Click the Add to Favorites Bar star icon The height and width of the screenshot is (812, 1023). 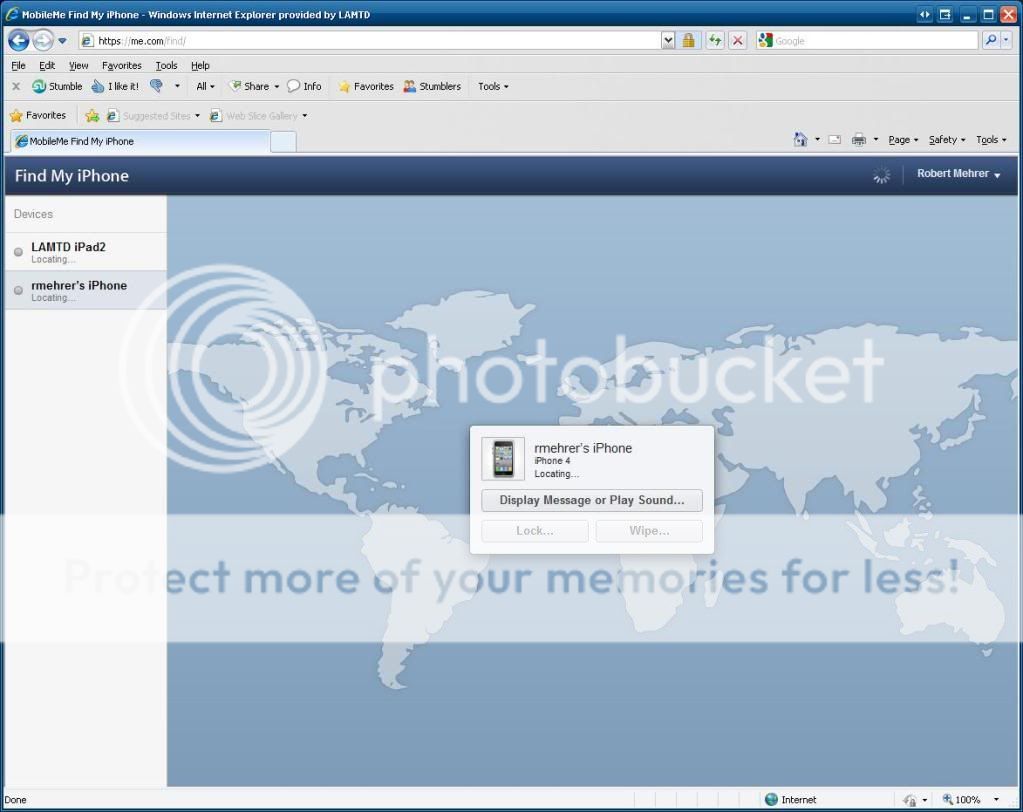(x=92, y=115)
